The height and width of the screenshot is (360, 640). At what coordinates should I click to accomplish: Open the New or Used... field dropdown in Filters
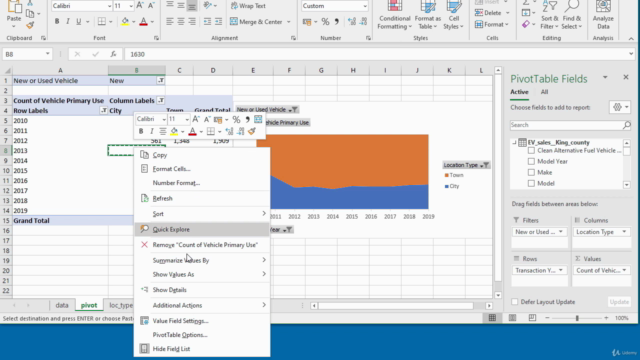(560, 232)
